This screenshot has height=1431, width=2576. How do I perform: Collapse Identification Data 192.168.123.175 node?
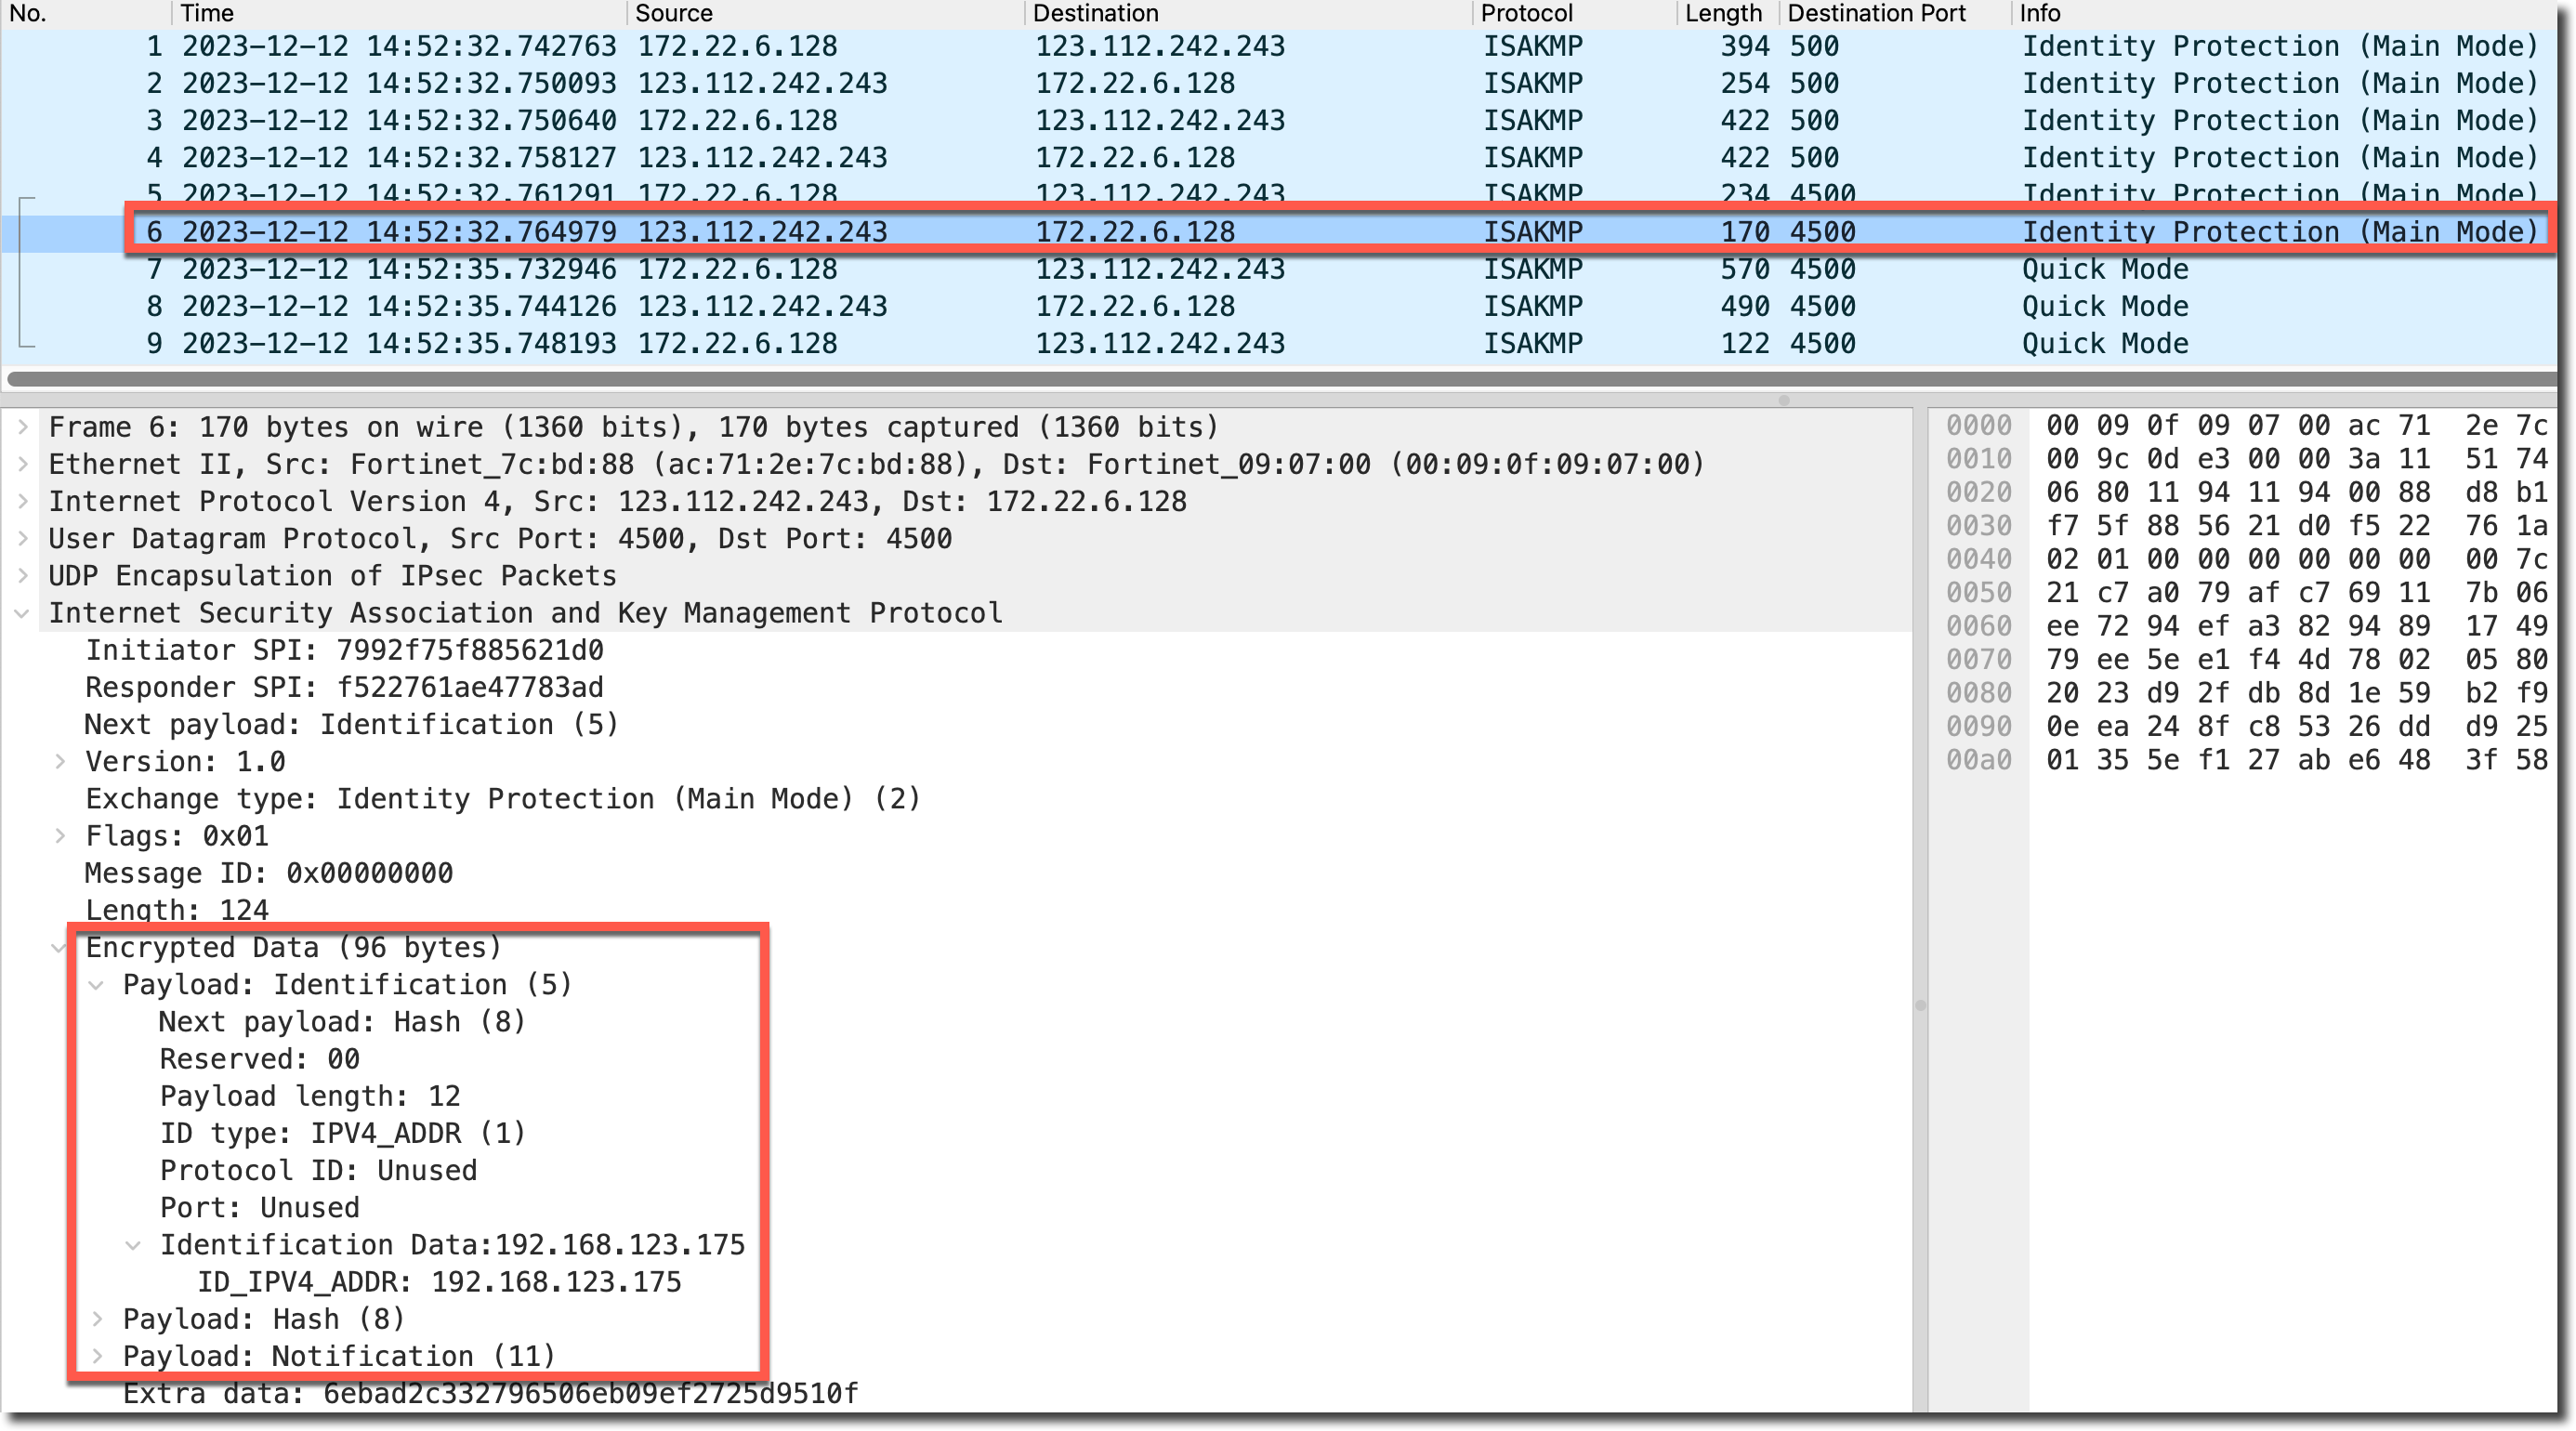click(x=133, y=1245)
